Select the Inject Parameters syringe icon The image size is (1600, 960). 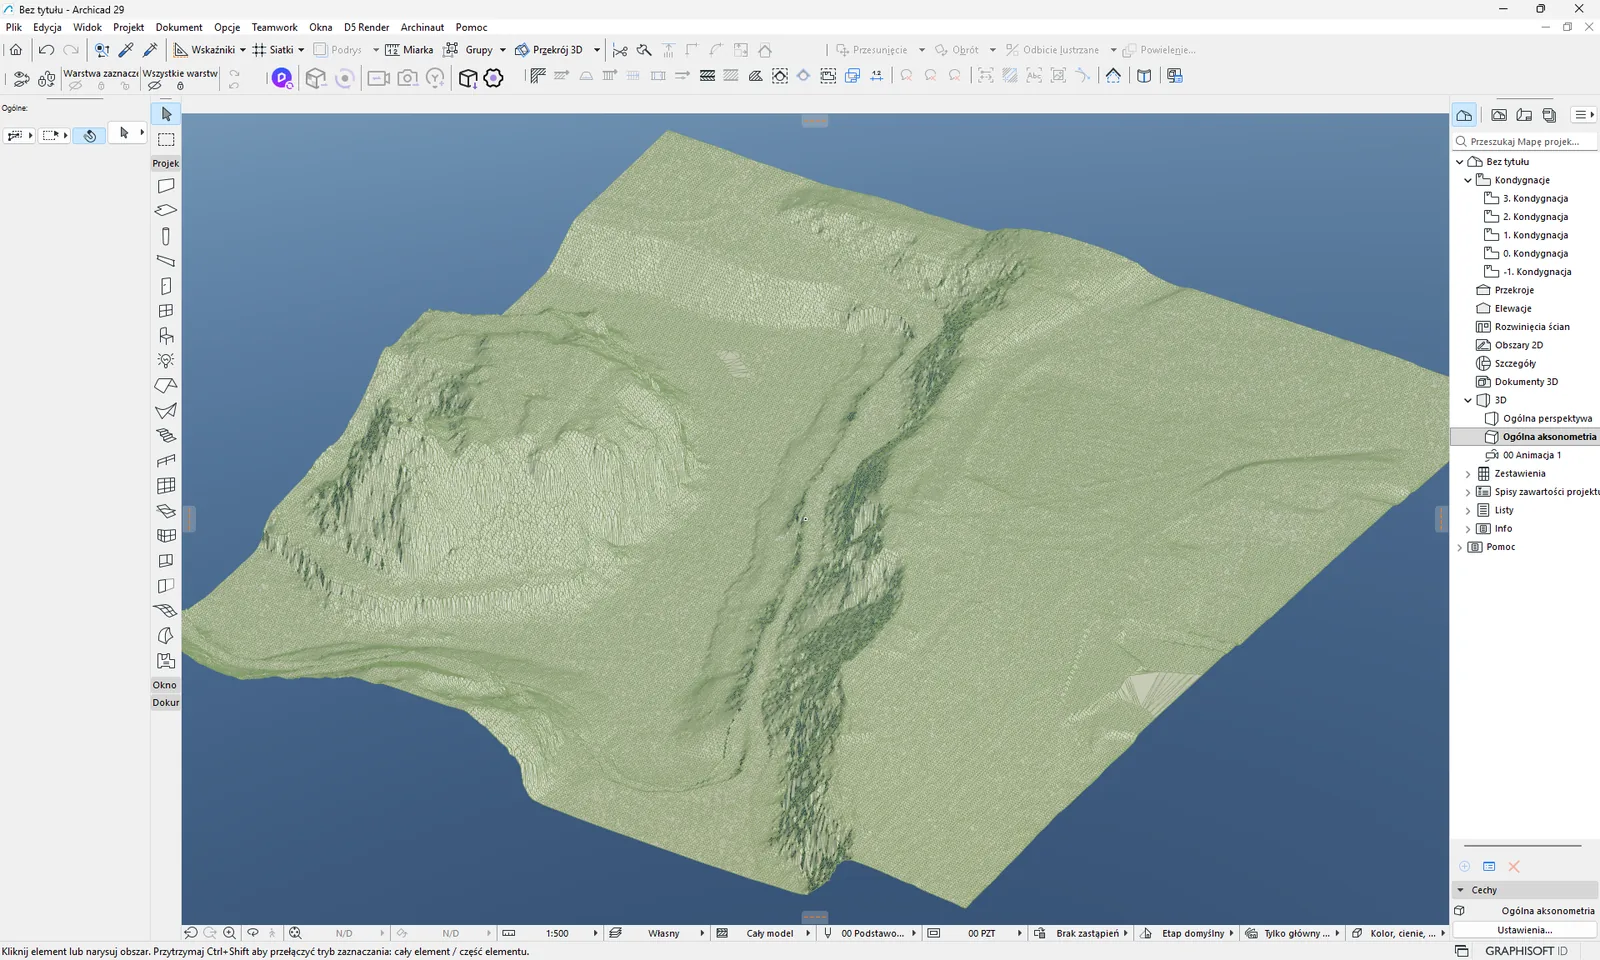151,49
